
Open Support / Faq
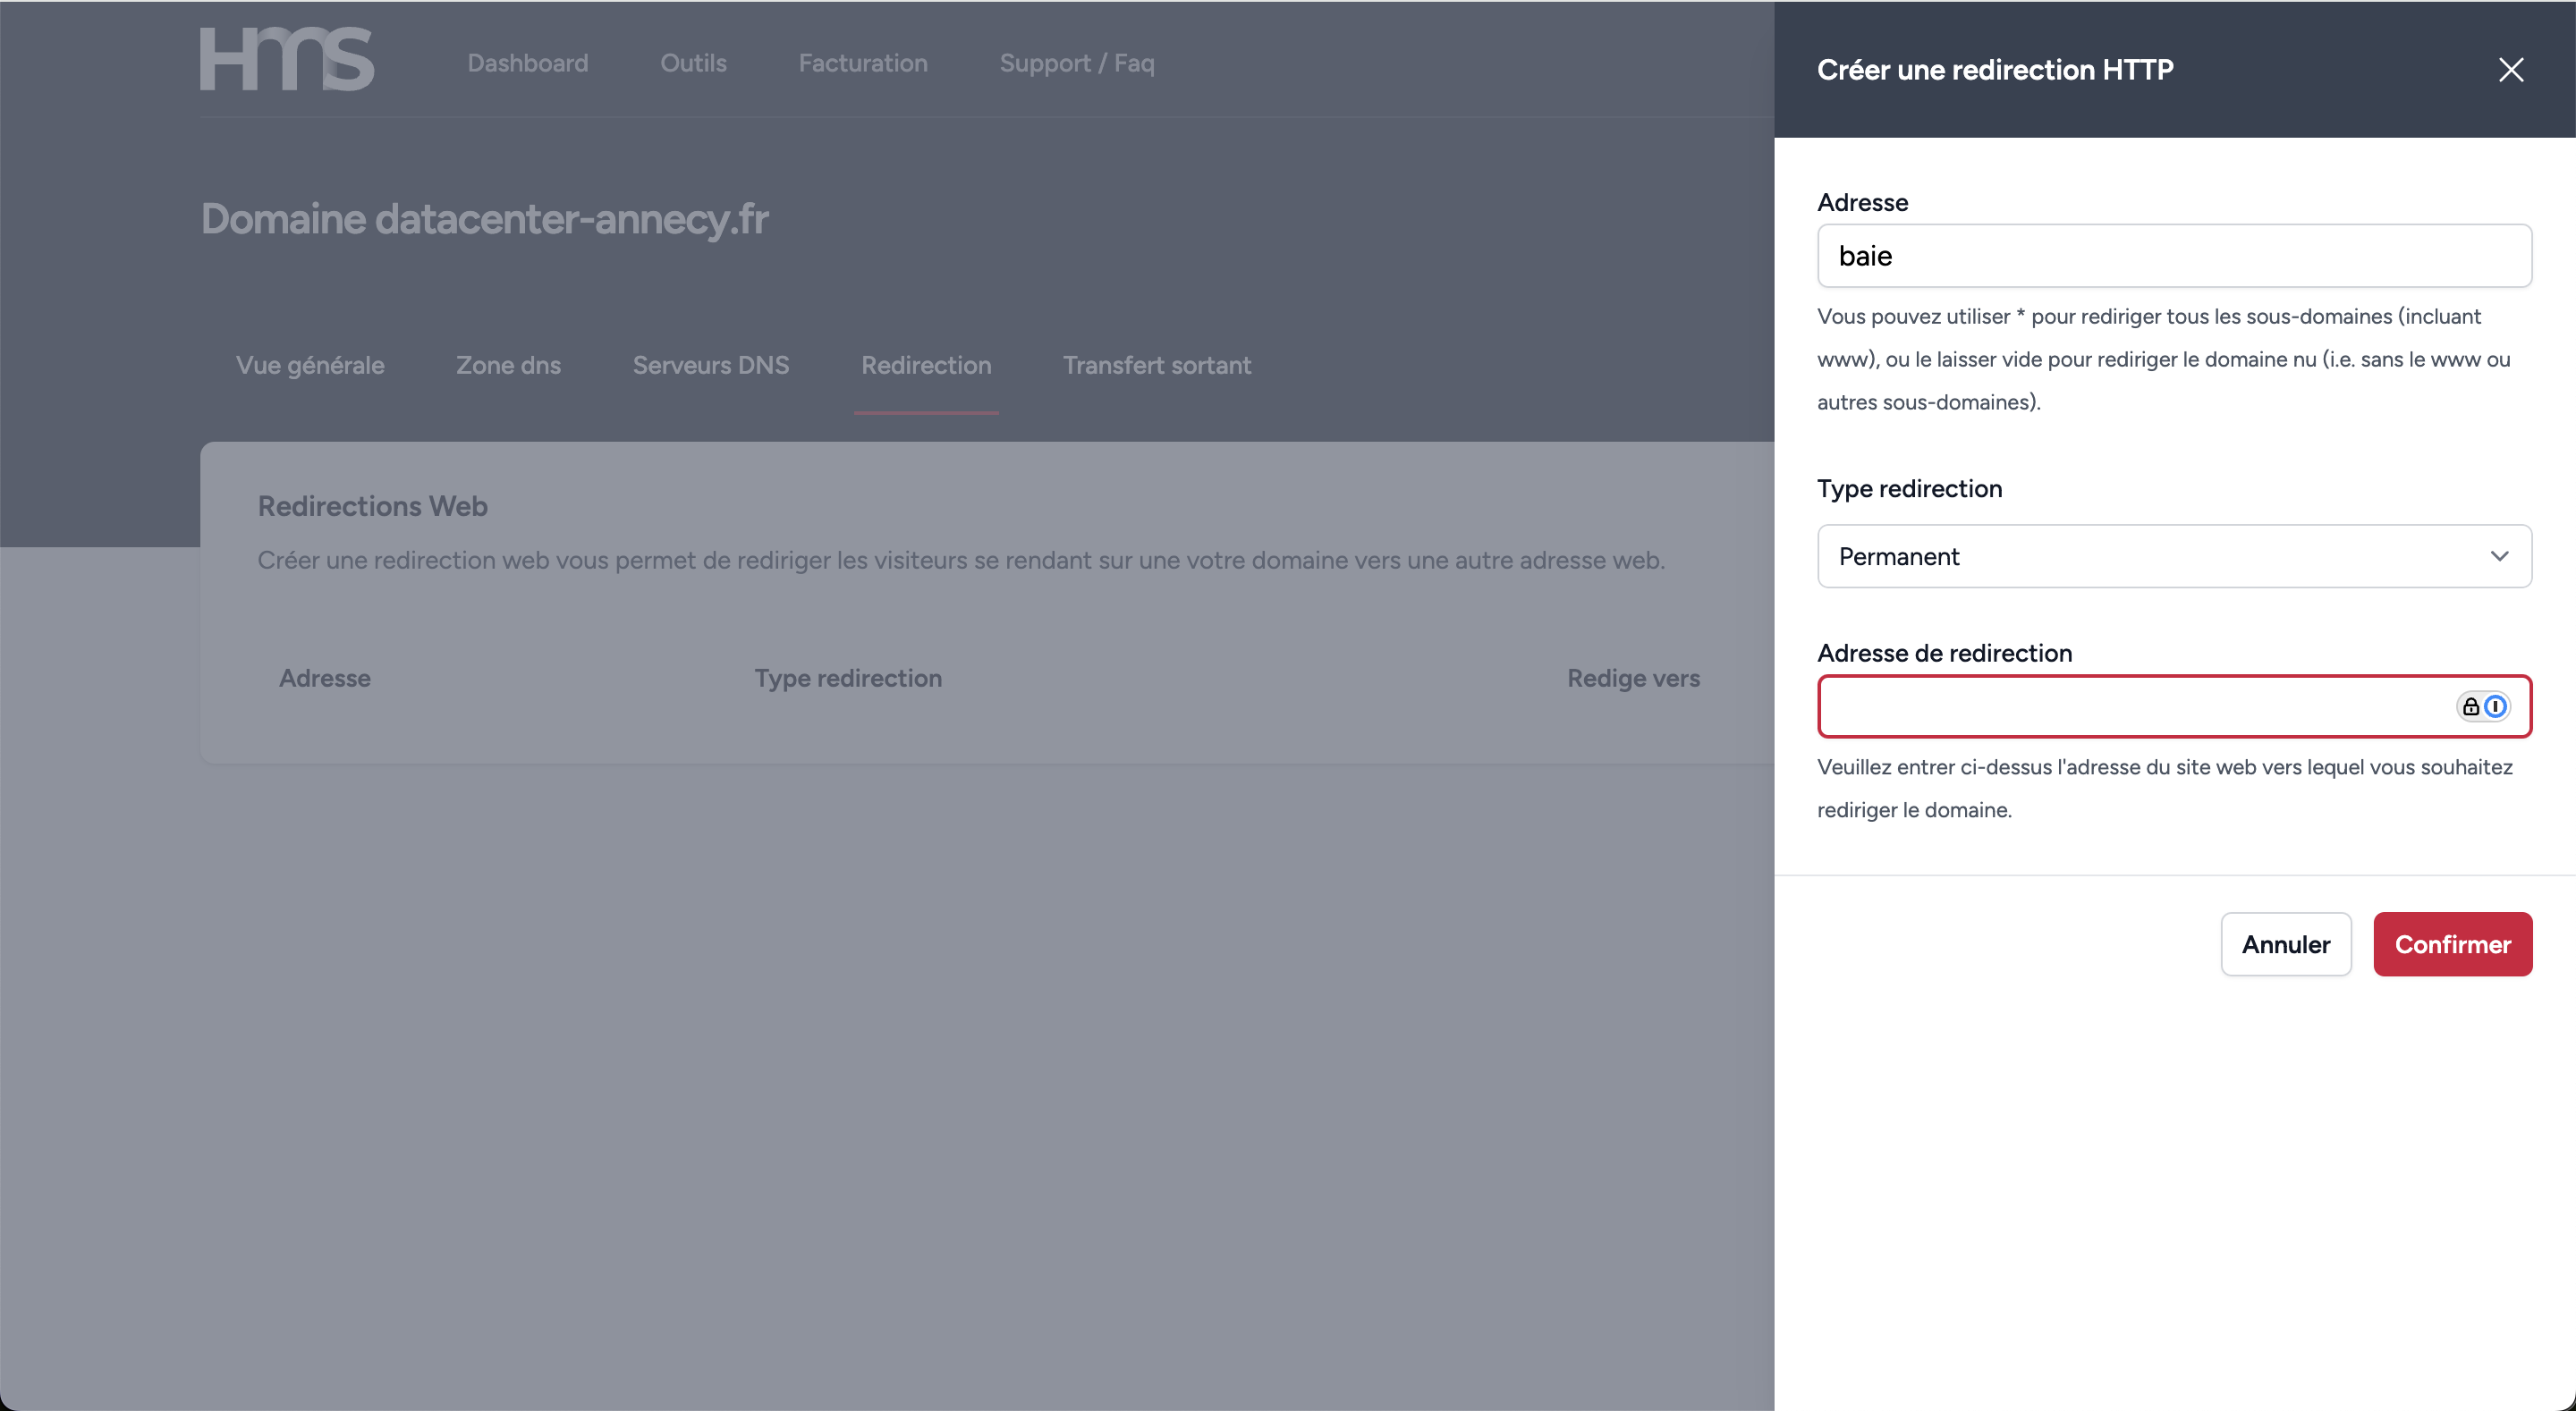tap(1077, 62)
